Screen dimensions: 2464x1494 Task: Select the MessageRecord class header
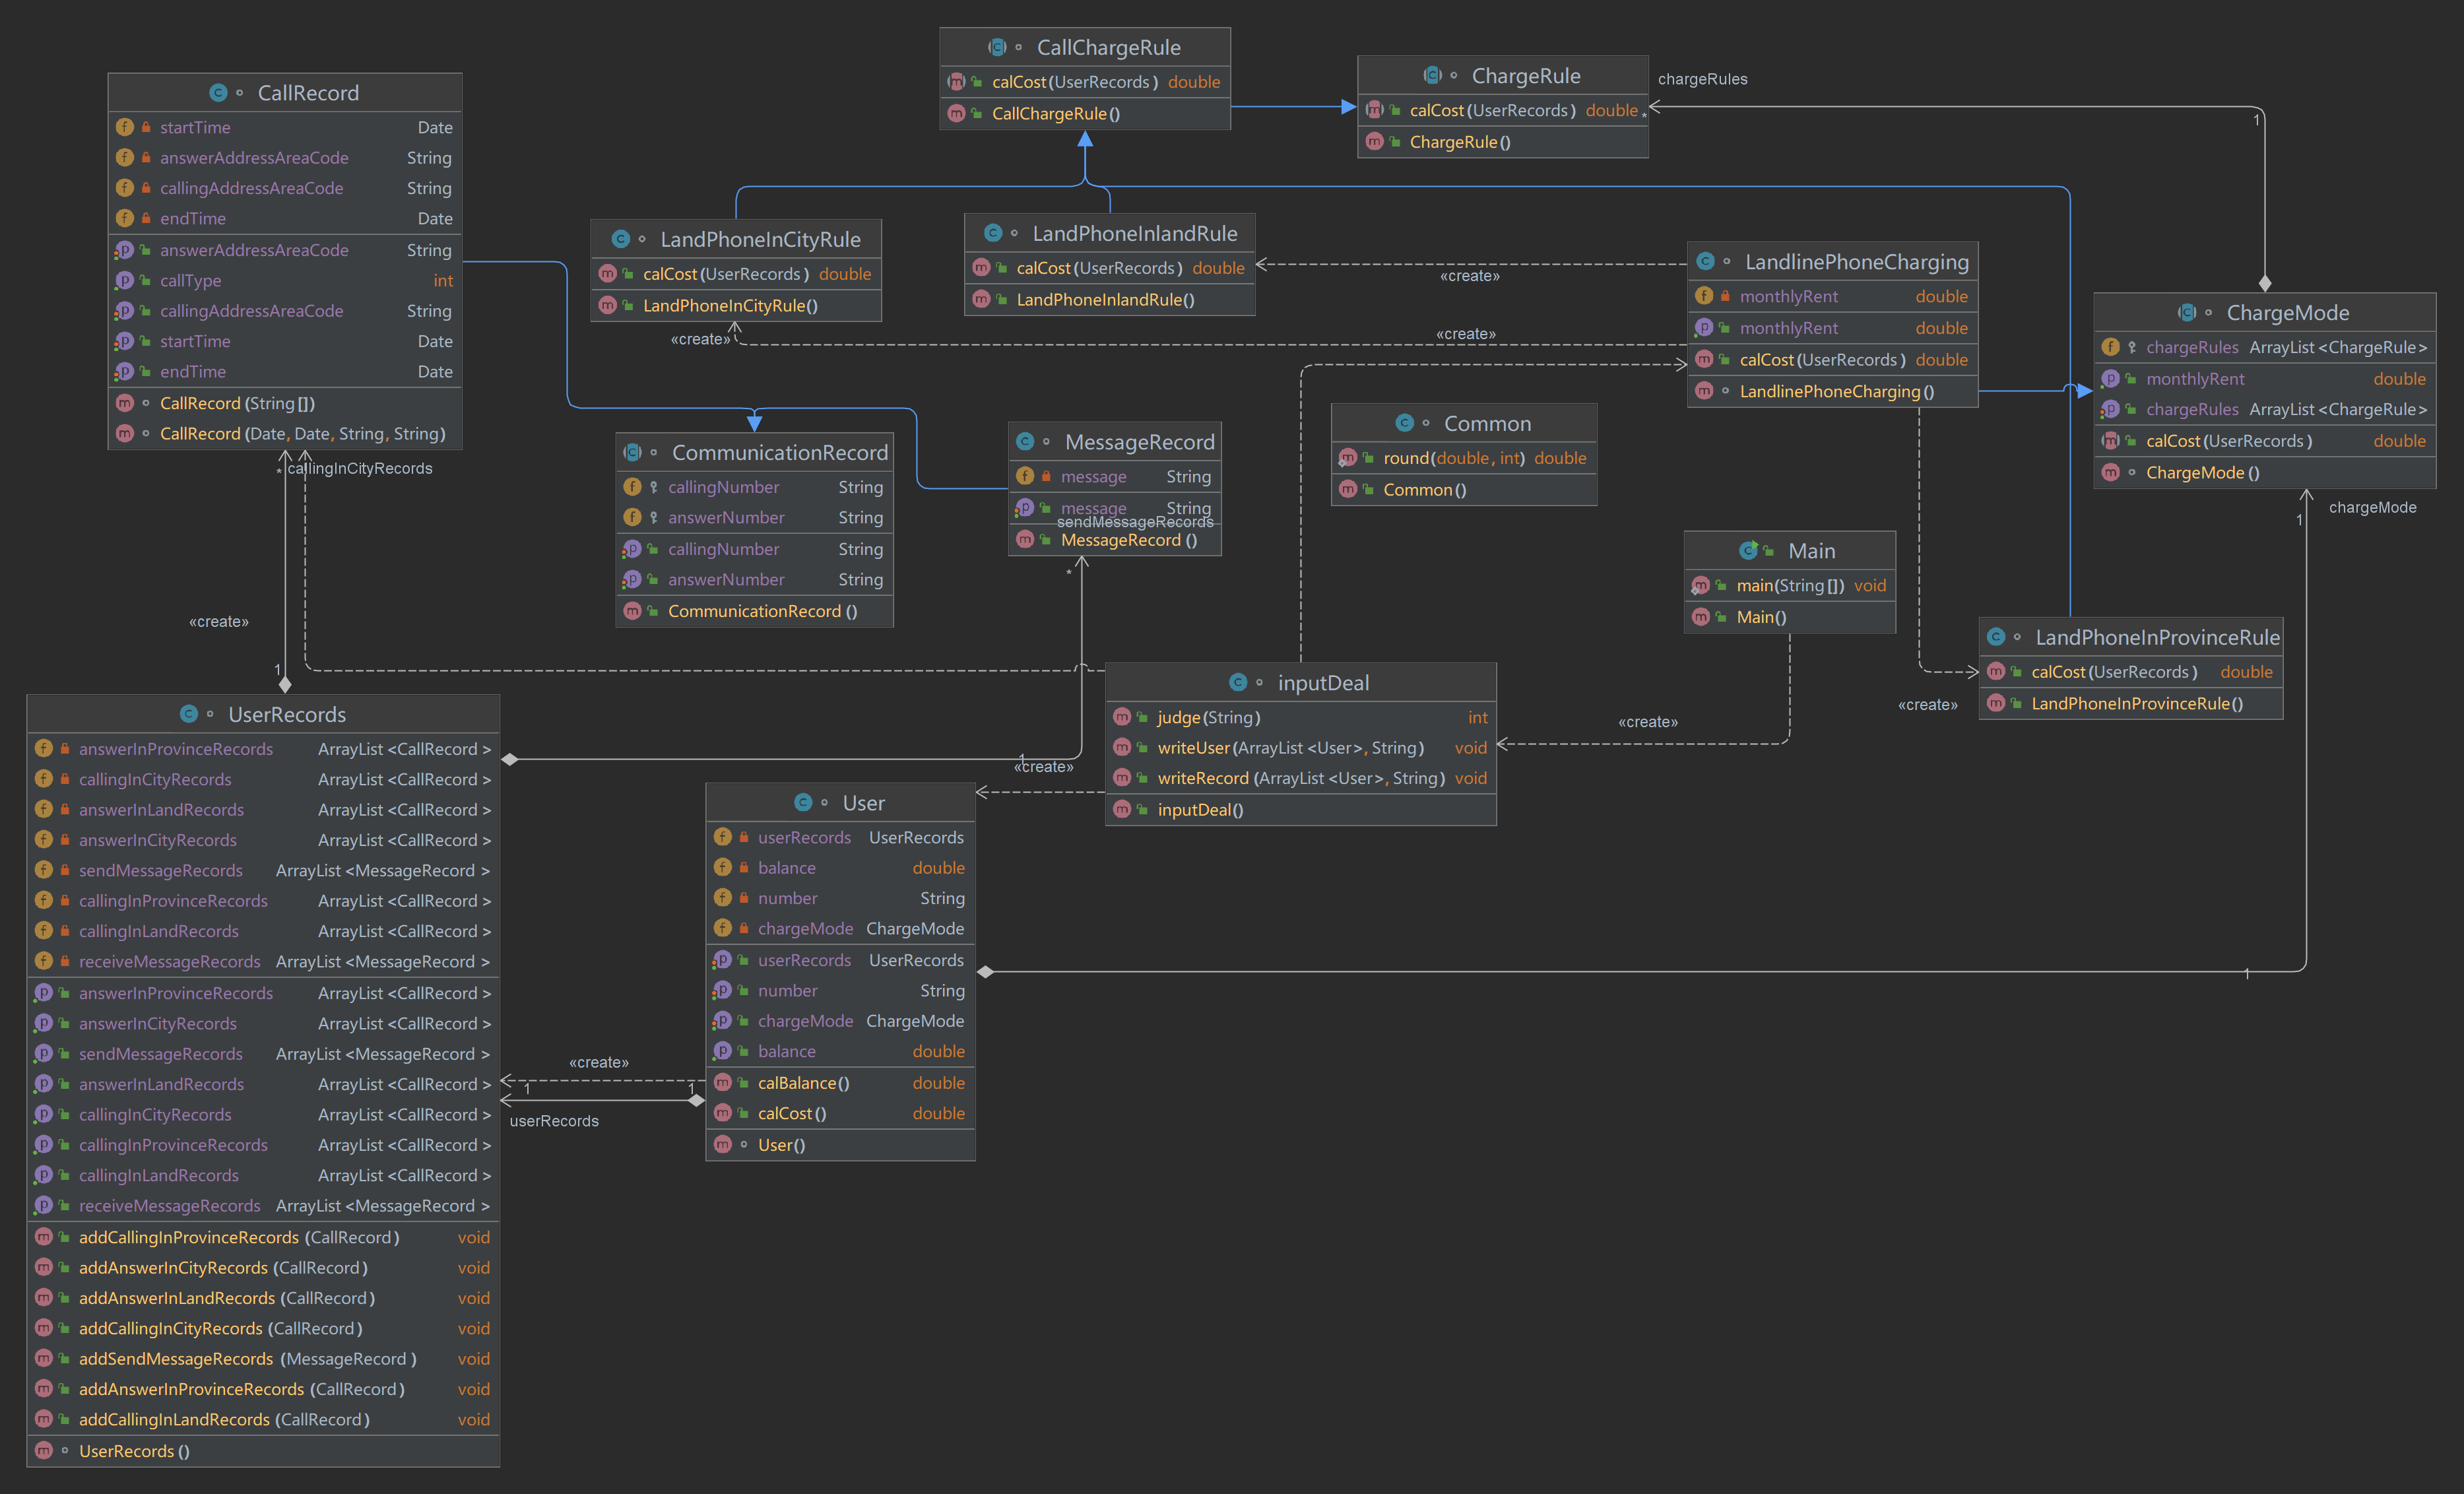click(x=1139, y=442)
